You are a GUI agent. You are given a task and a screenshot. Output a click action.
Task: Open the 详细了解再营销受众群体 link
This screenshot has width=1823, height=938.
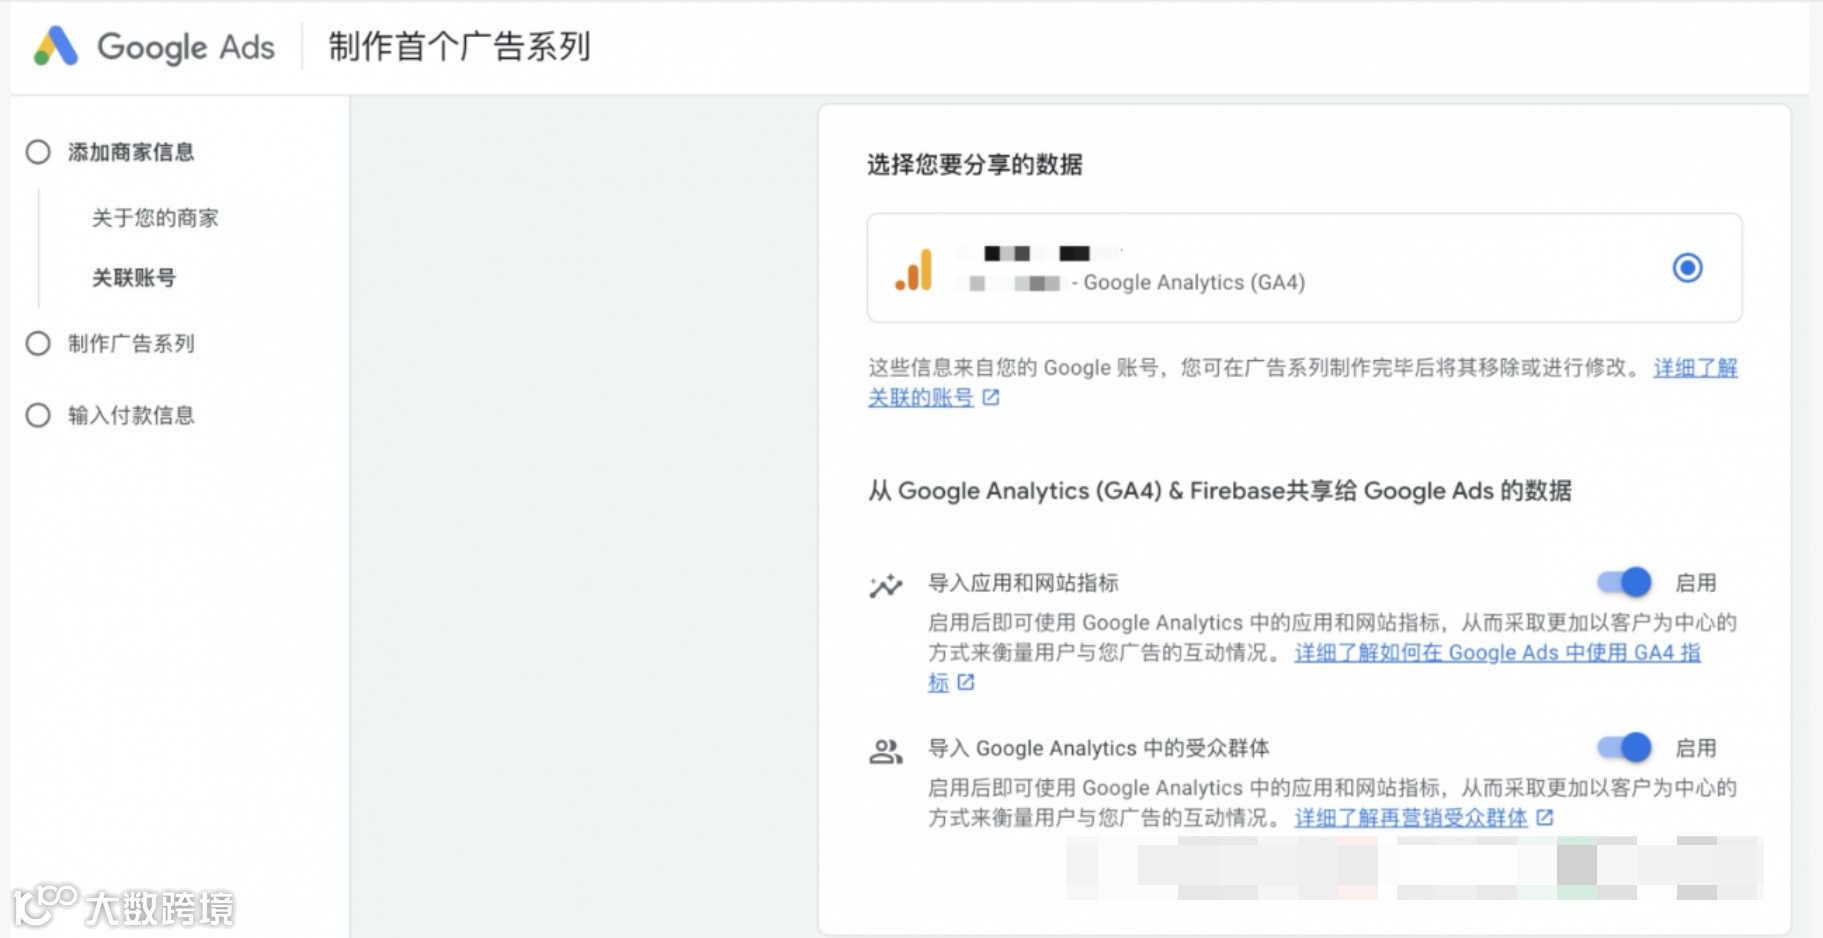point(1411,818)
